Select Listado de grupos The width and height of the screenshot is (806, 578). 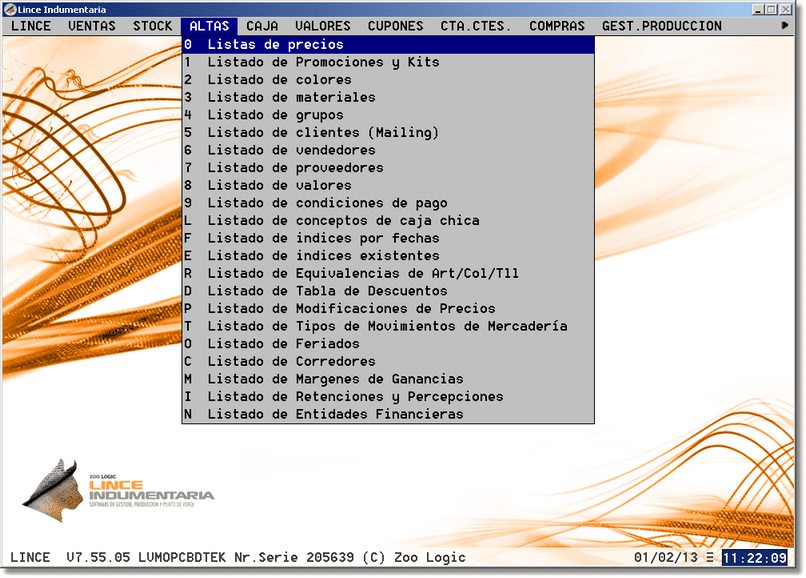[x=389, y=115]
